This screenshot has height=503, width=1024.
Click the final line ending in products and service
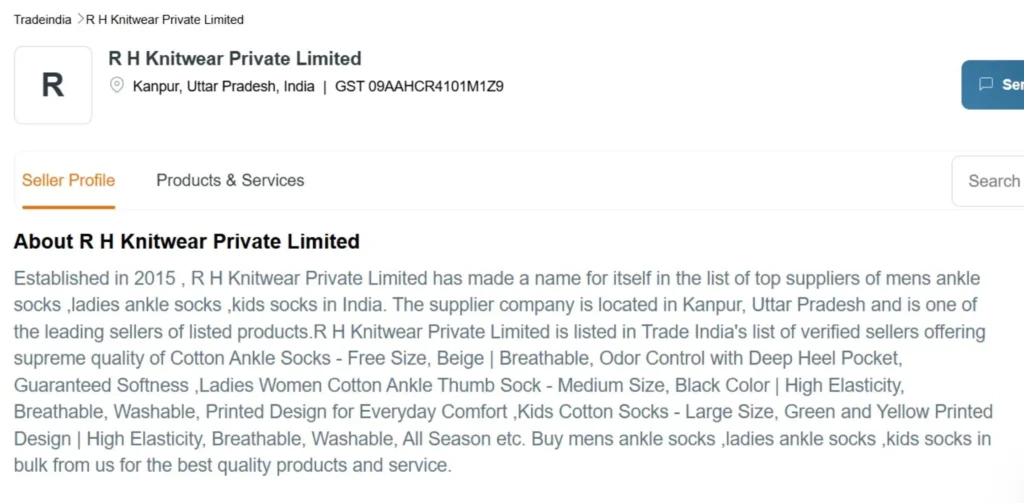point(232,465)
